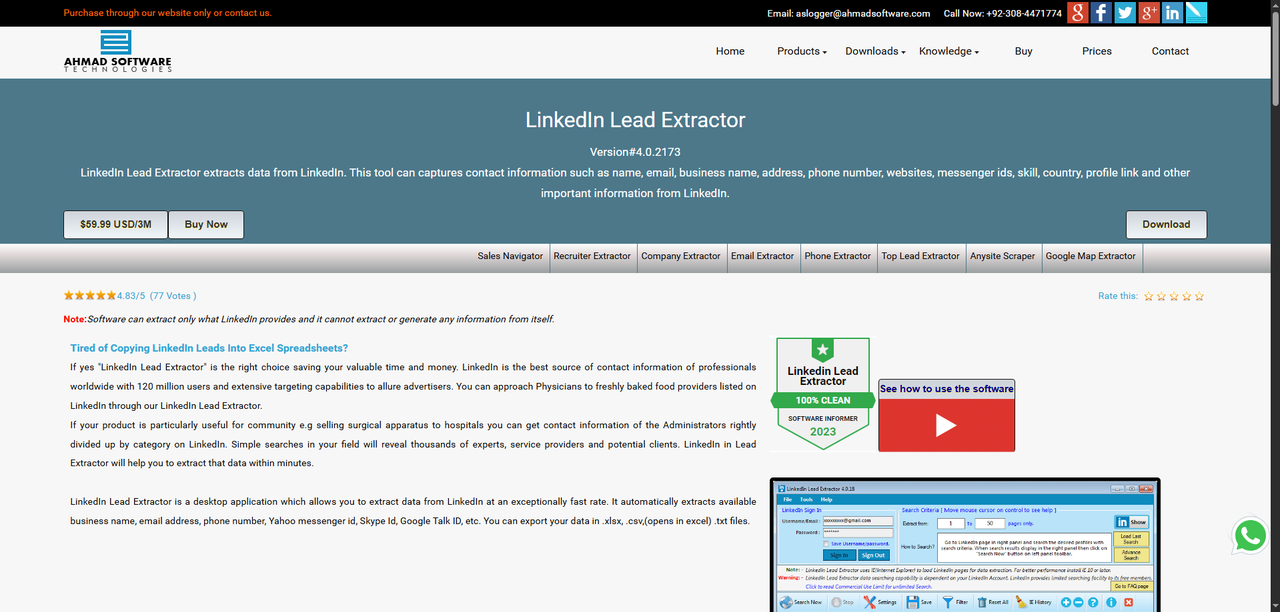The width and height of the screenshot is (1280, 612).
Task: Open the blog pen icon in top bar
Action: point(1196,13)
